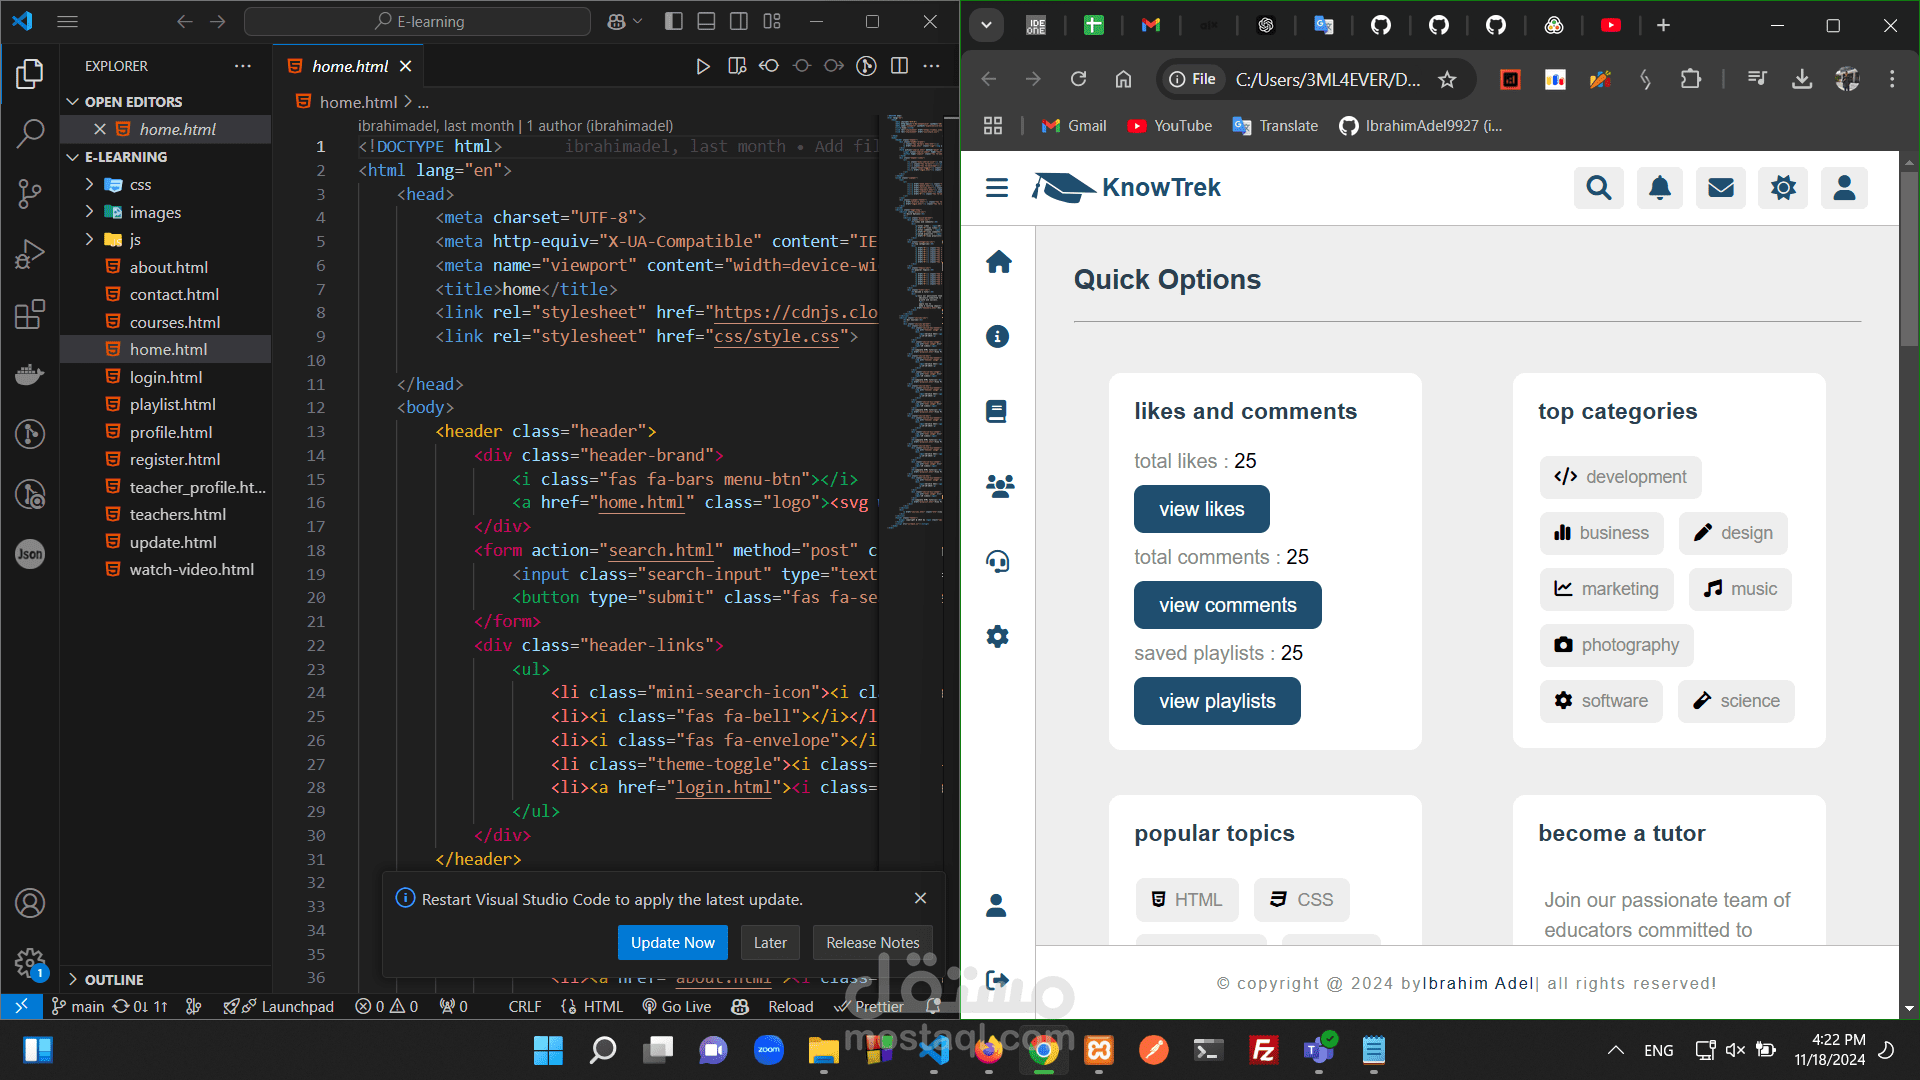The image size is (1920, 1080).
Task: Click the KnowTrek envelope messages icon
Action: 1721,188
